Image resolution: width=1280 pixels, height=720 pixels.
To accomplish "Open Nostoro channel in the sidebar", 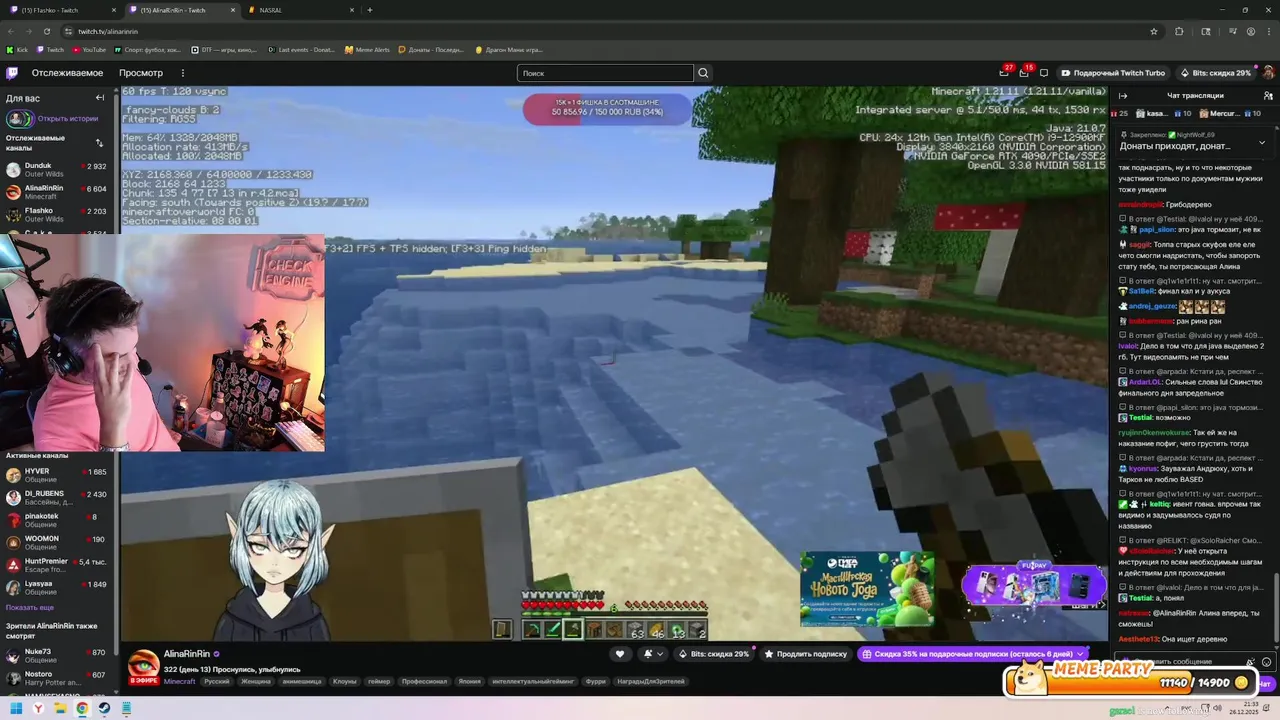I will pos(56,678).
